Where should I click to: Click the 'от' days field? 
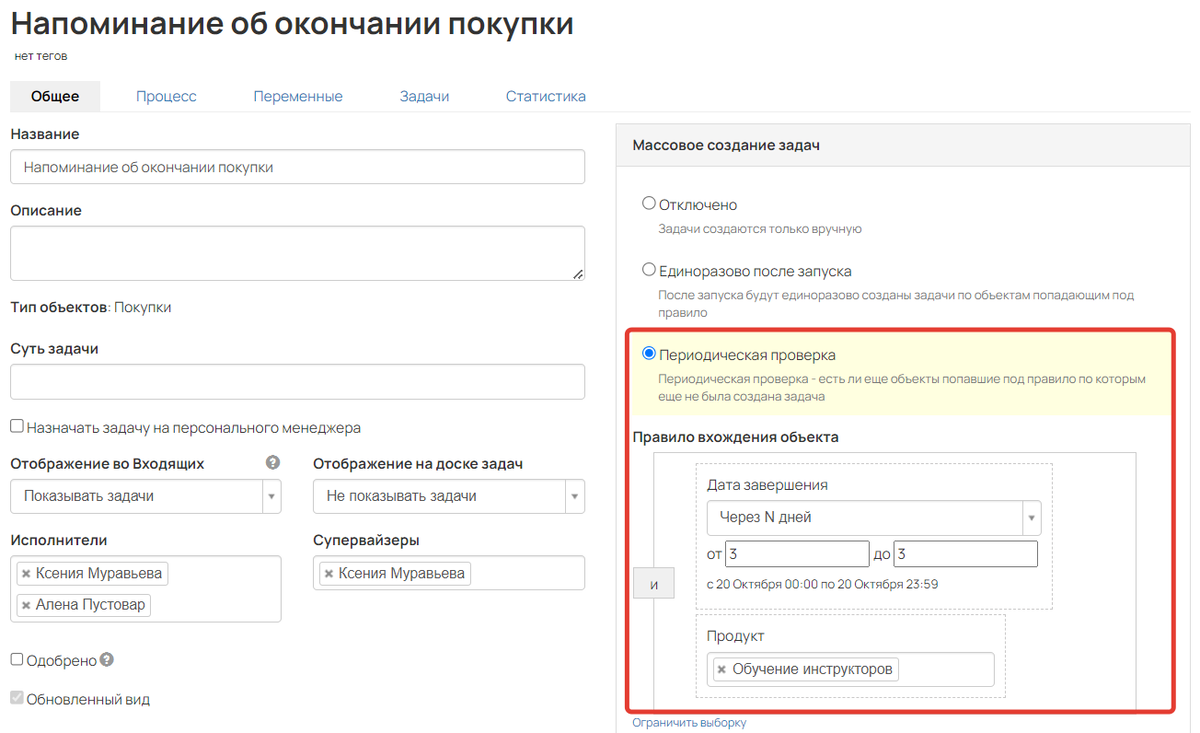[797, 554]
